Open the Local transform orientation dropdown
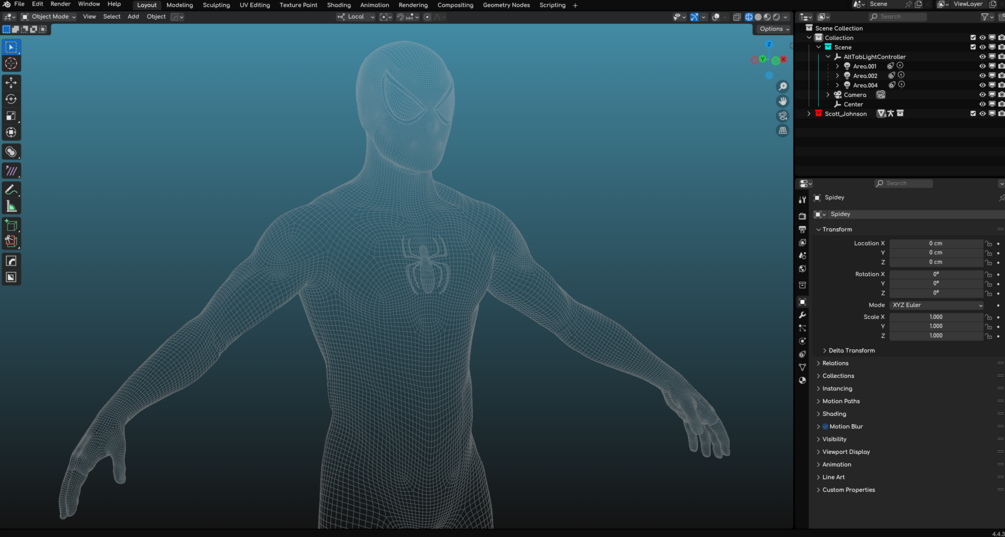 coord(356,17)
